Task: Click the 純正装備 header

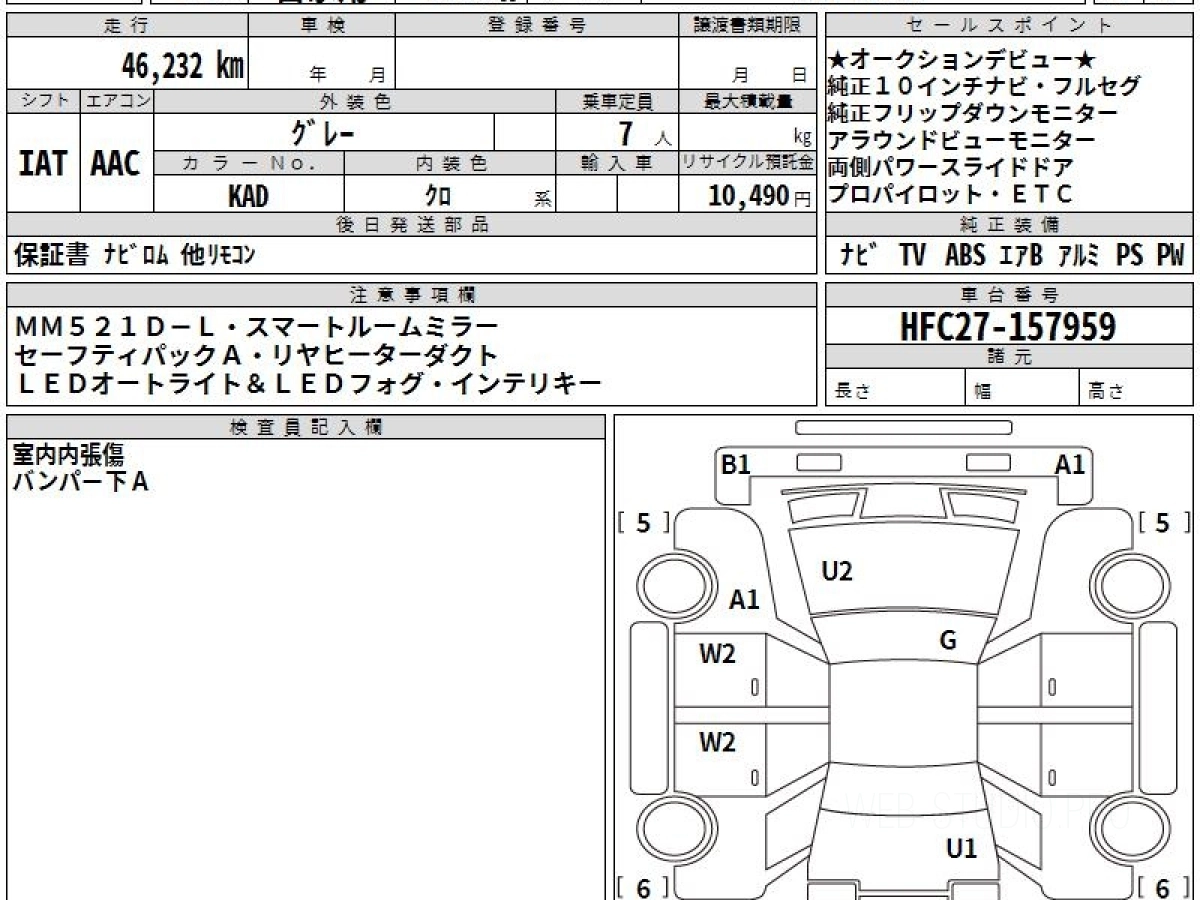Action: pyautogui.click(x=1008, y=225)
